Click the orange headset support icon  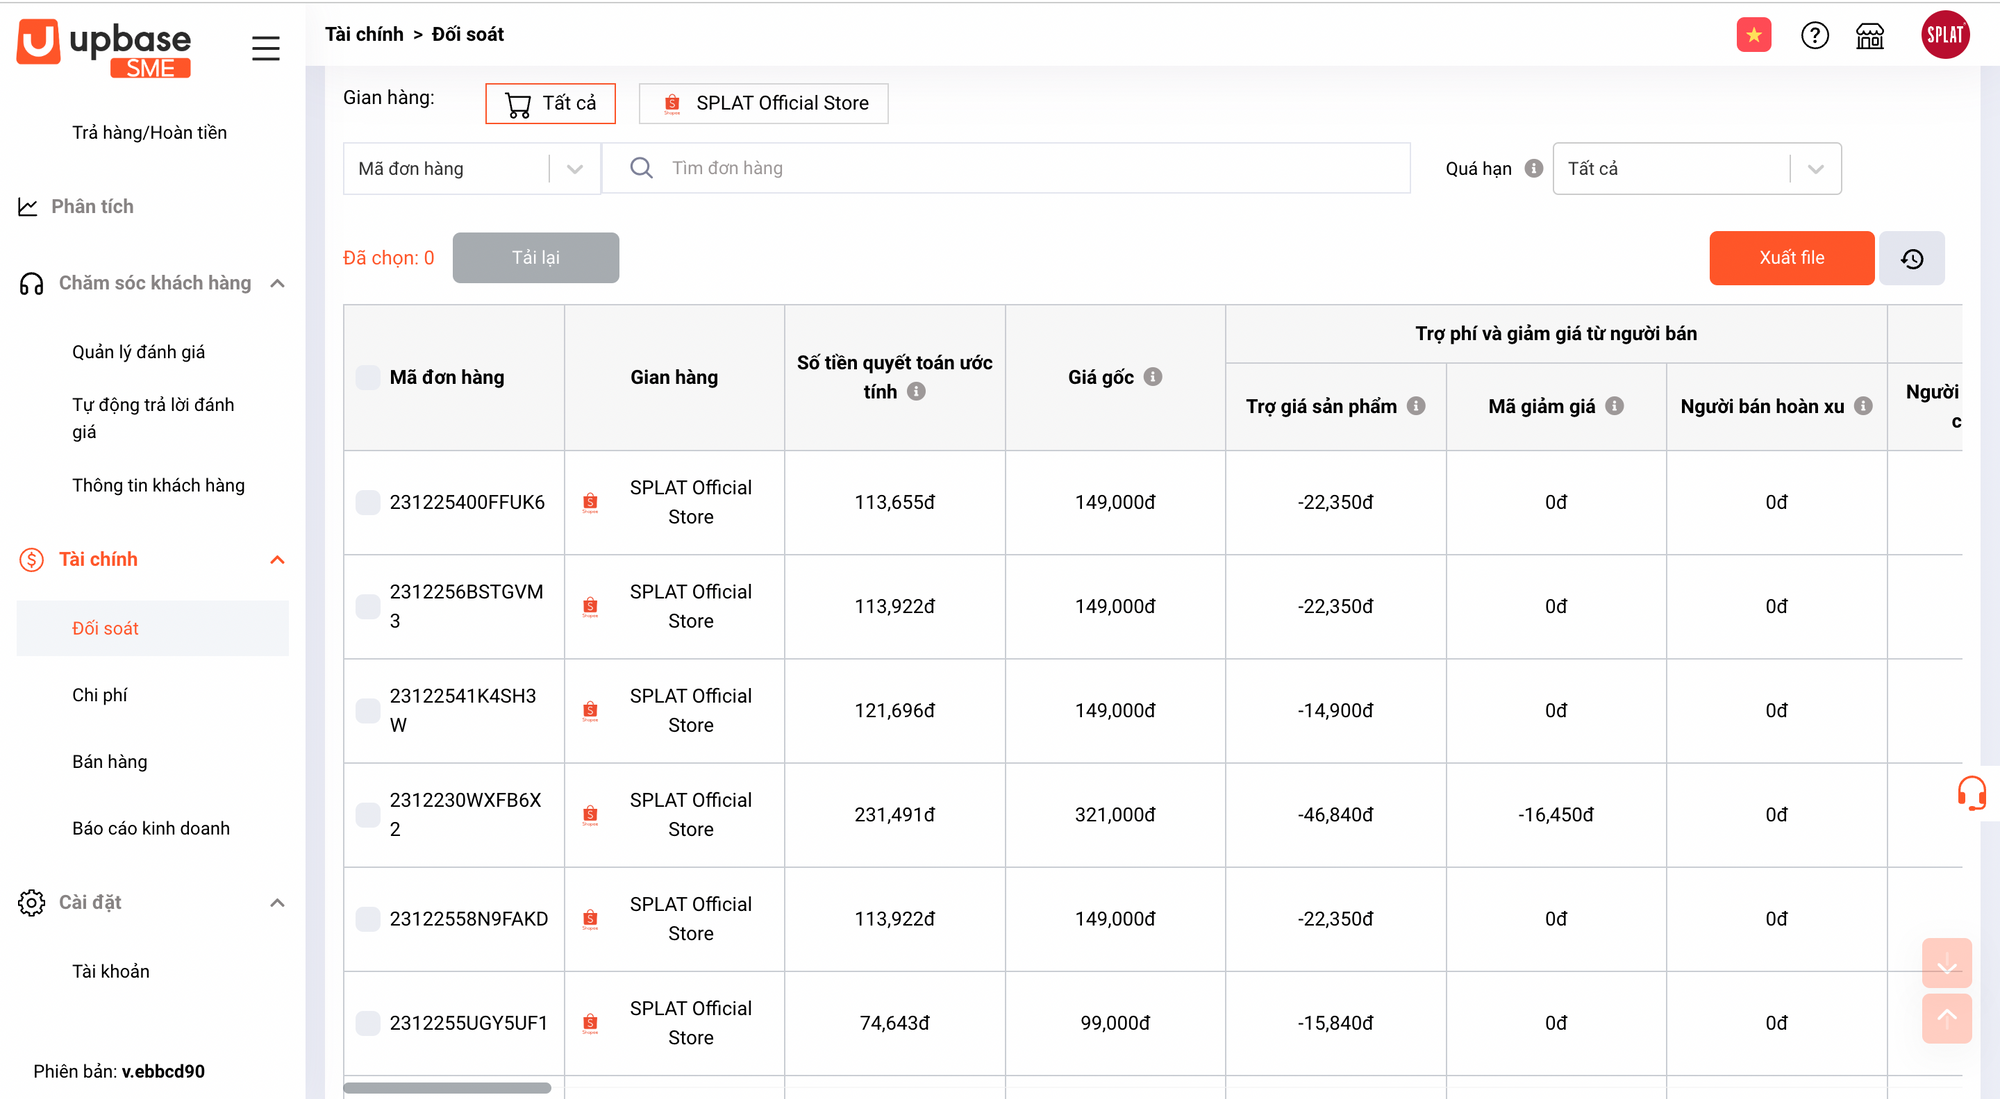[1971, 793]
